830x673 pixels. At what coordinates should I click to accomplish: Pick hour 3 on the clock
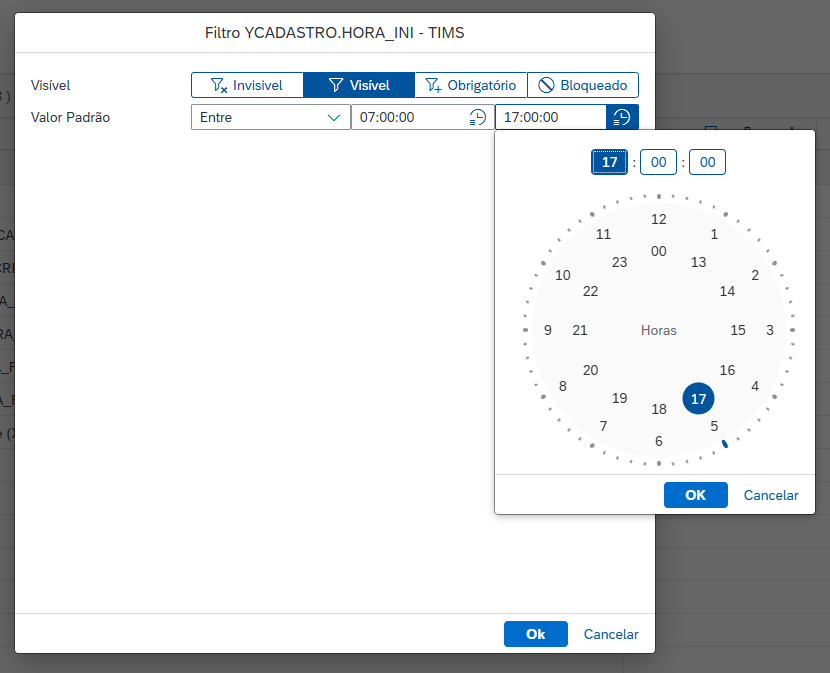tap(770, 330)
